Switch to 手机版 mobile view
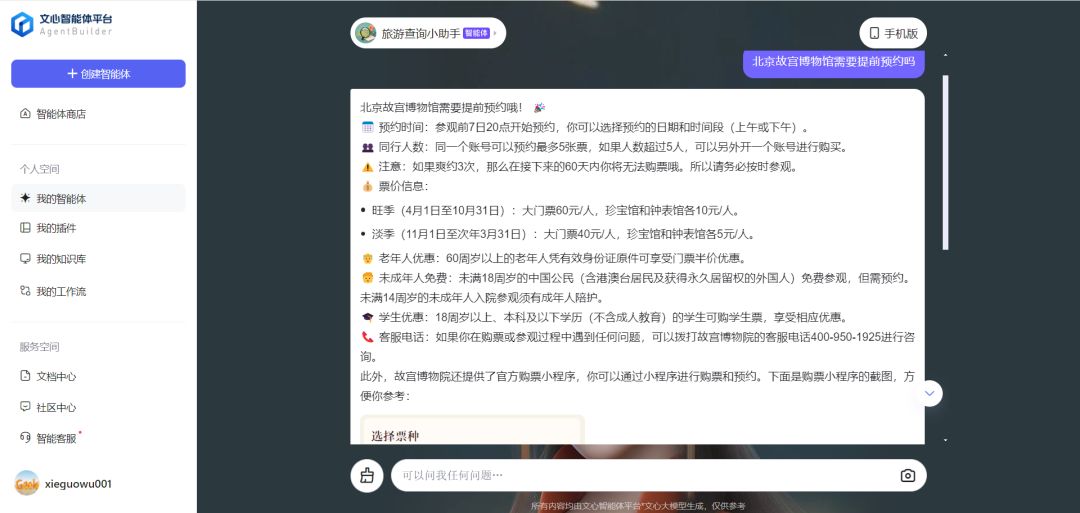The image size is (1080, 513). click(x=893, y=33)
